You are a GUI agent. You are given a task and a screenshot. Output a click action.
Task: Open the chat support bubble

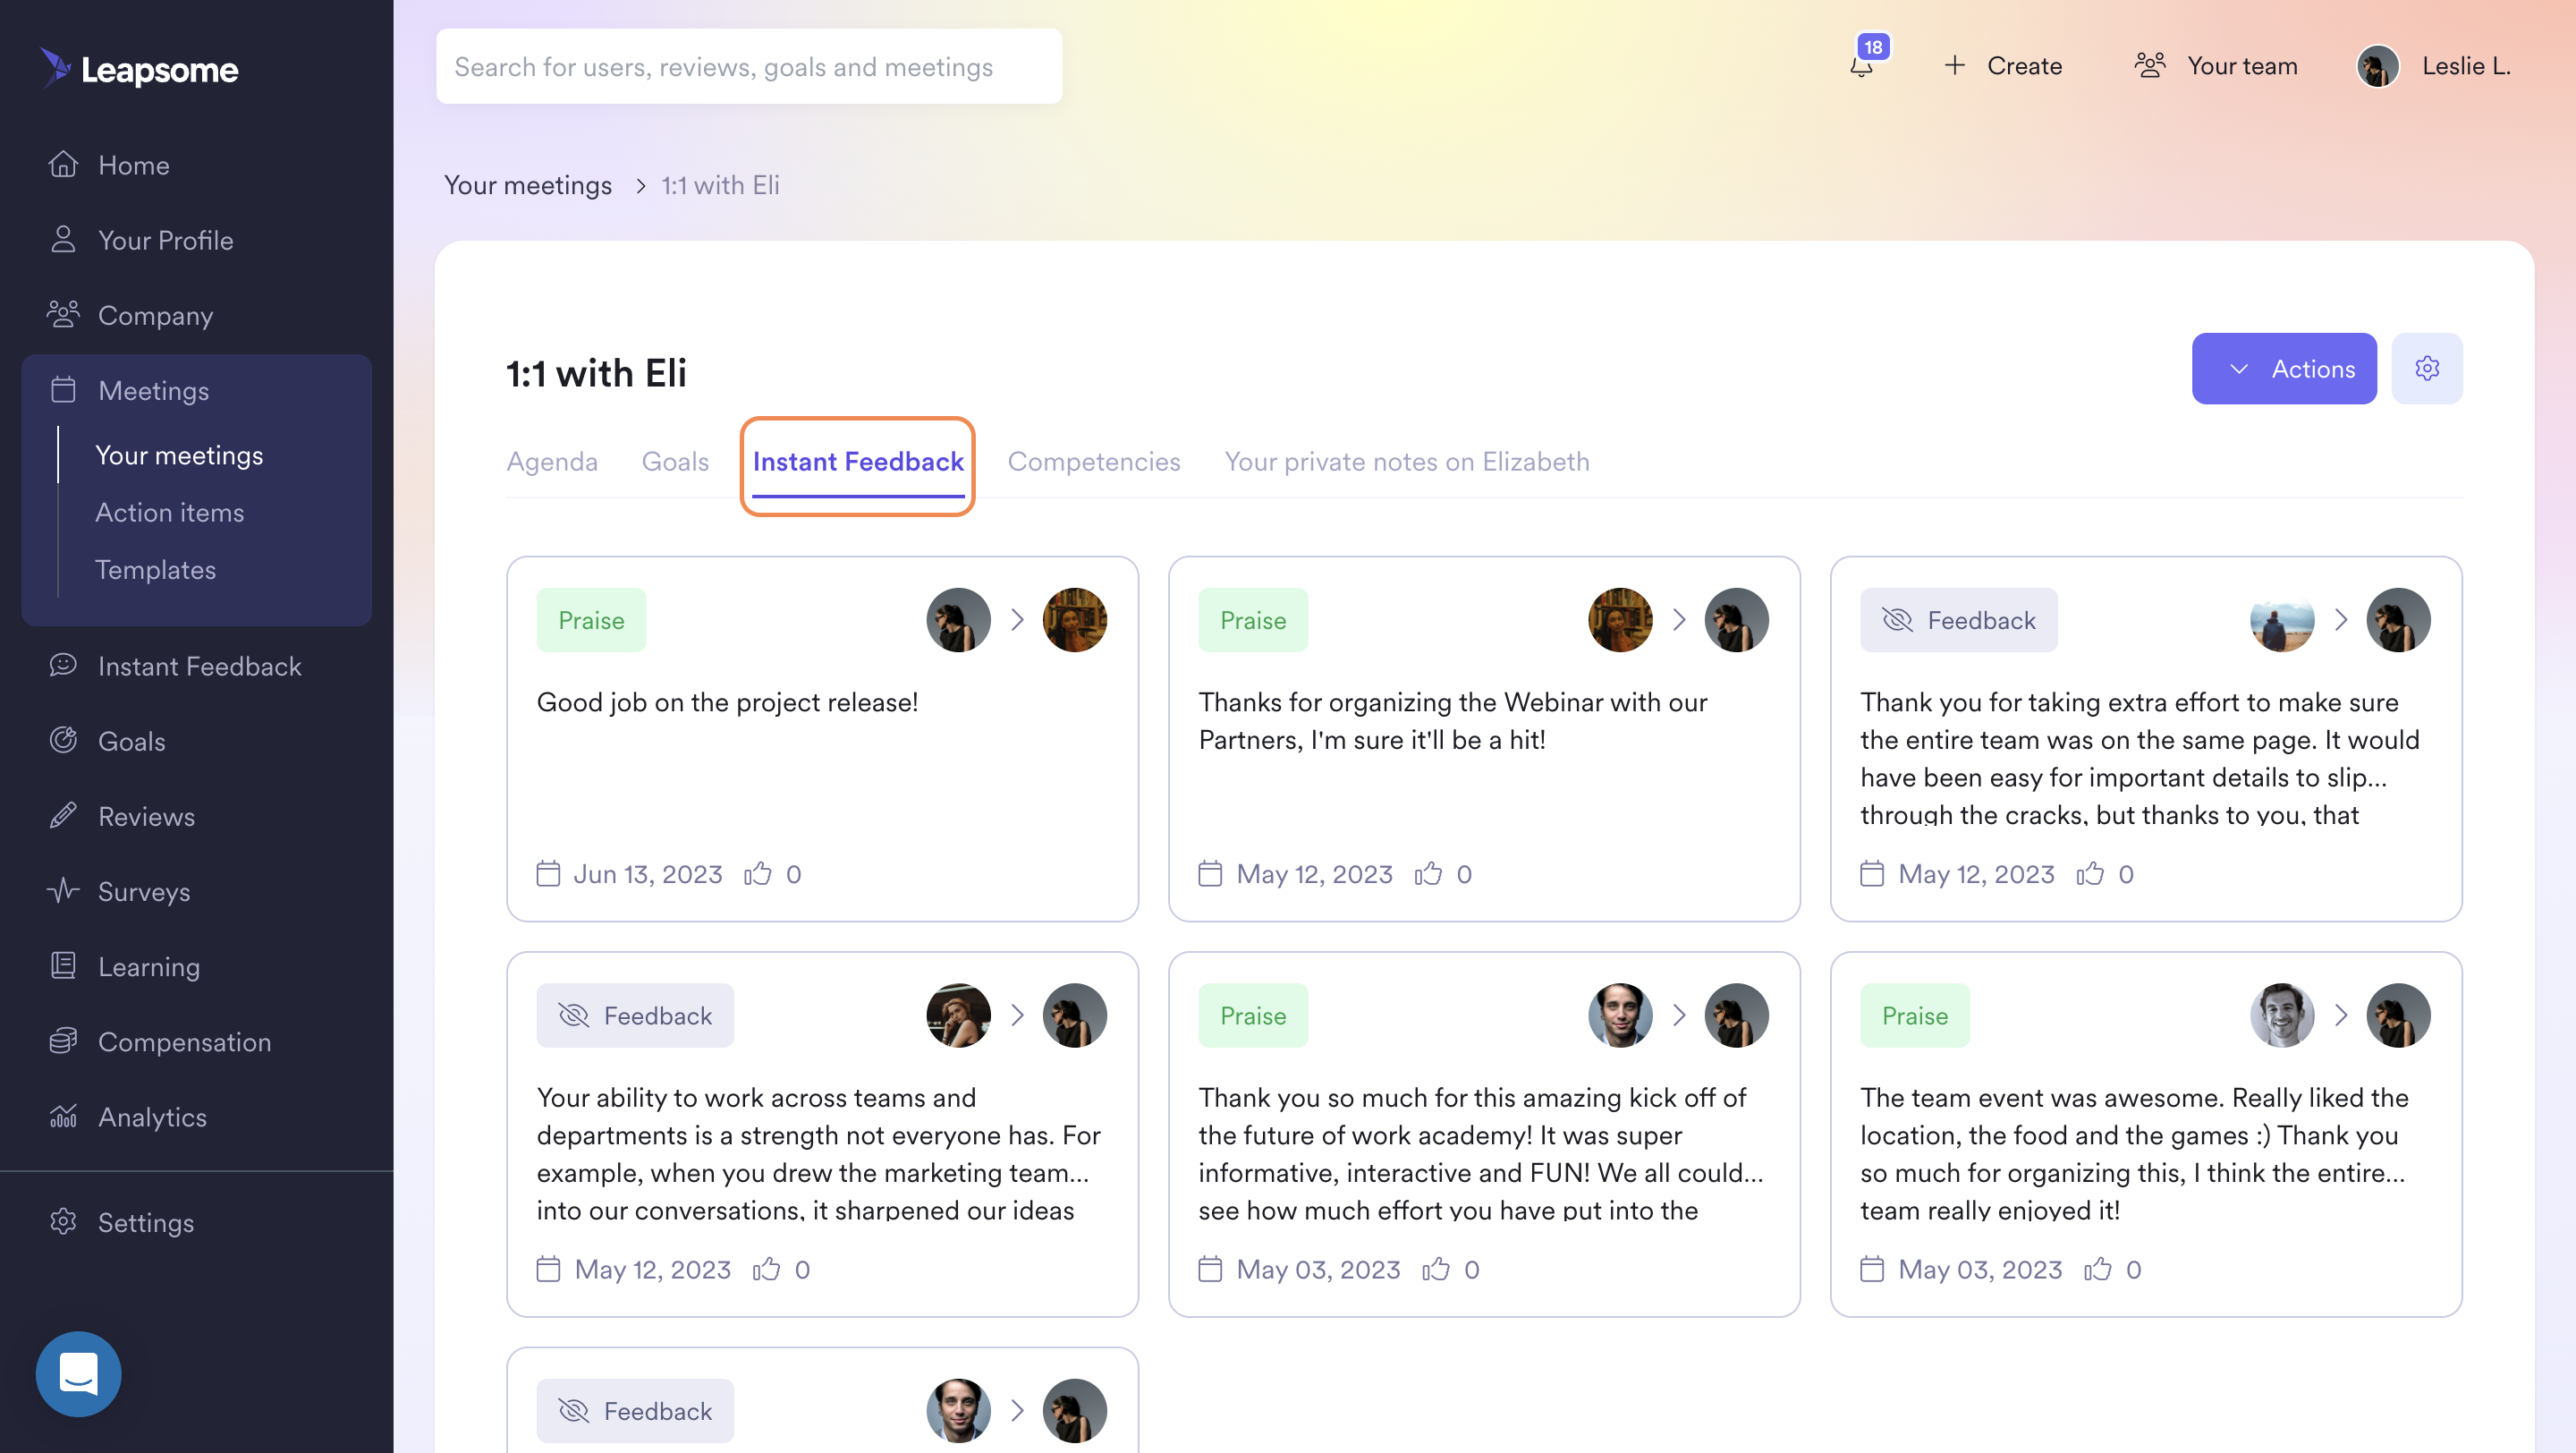(x=78, y=1374)
